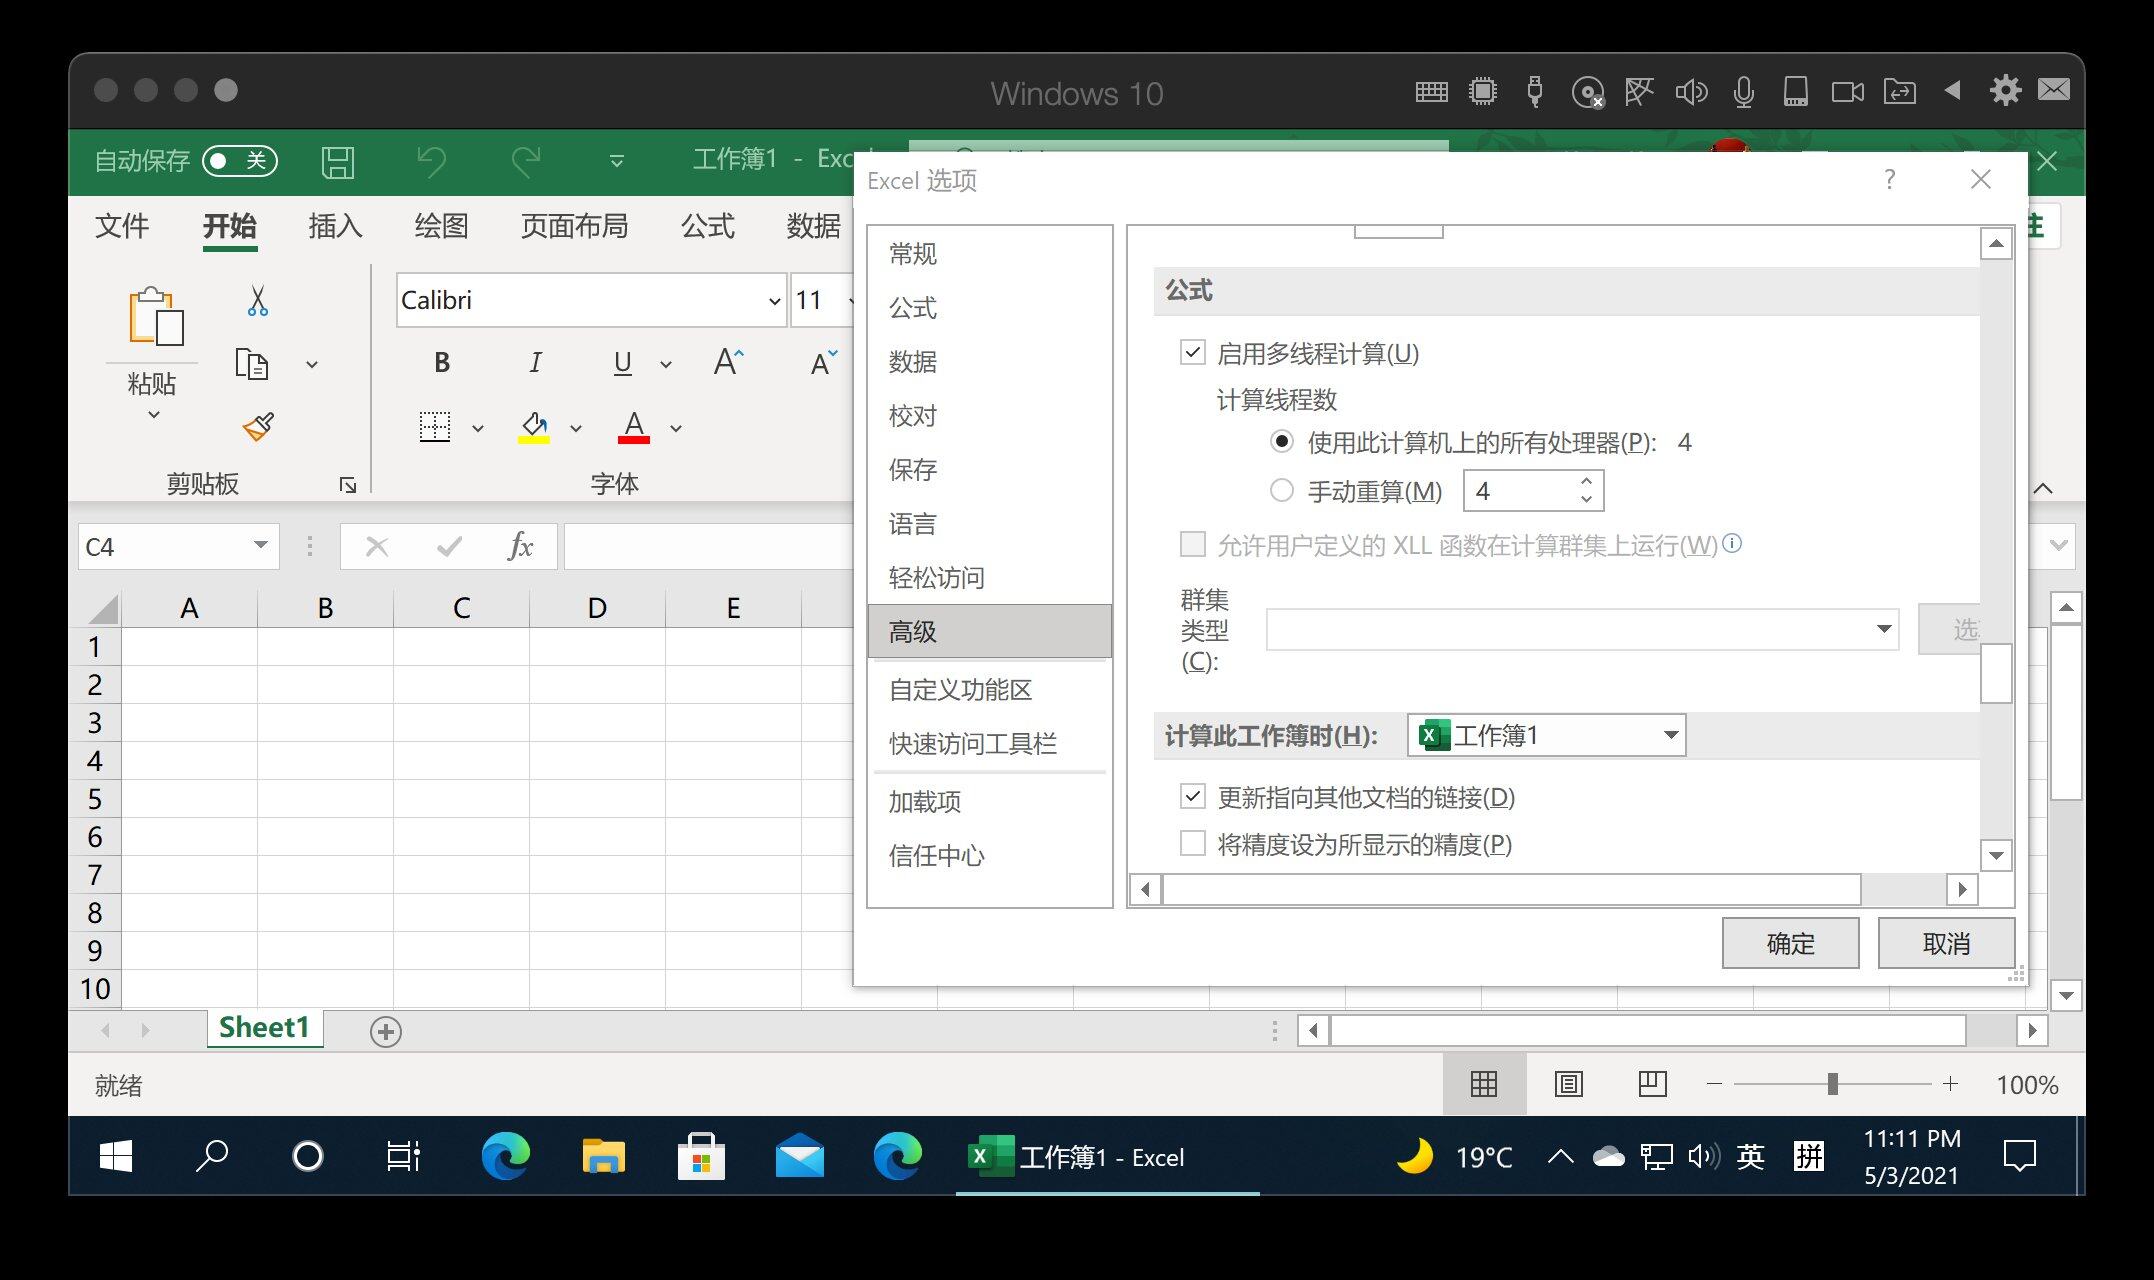Click the formula bar Enter checkmark icon
The height and width of the screenshot is (1280, 2154).
pyautogui.click(x=450, y=546)
